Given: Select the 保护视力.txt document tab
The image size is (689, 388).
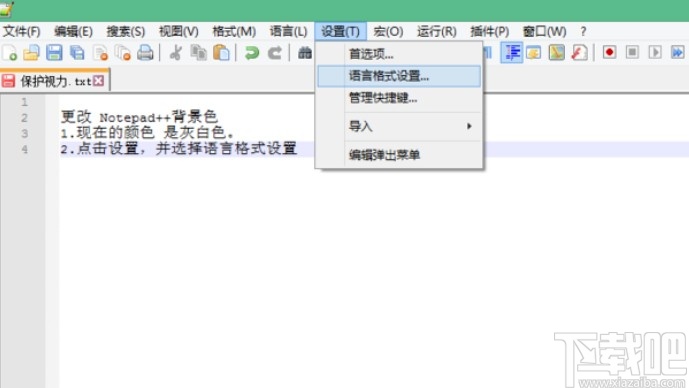Looking at the screenshot, I should tap(55, 81).
